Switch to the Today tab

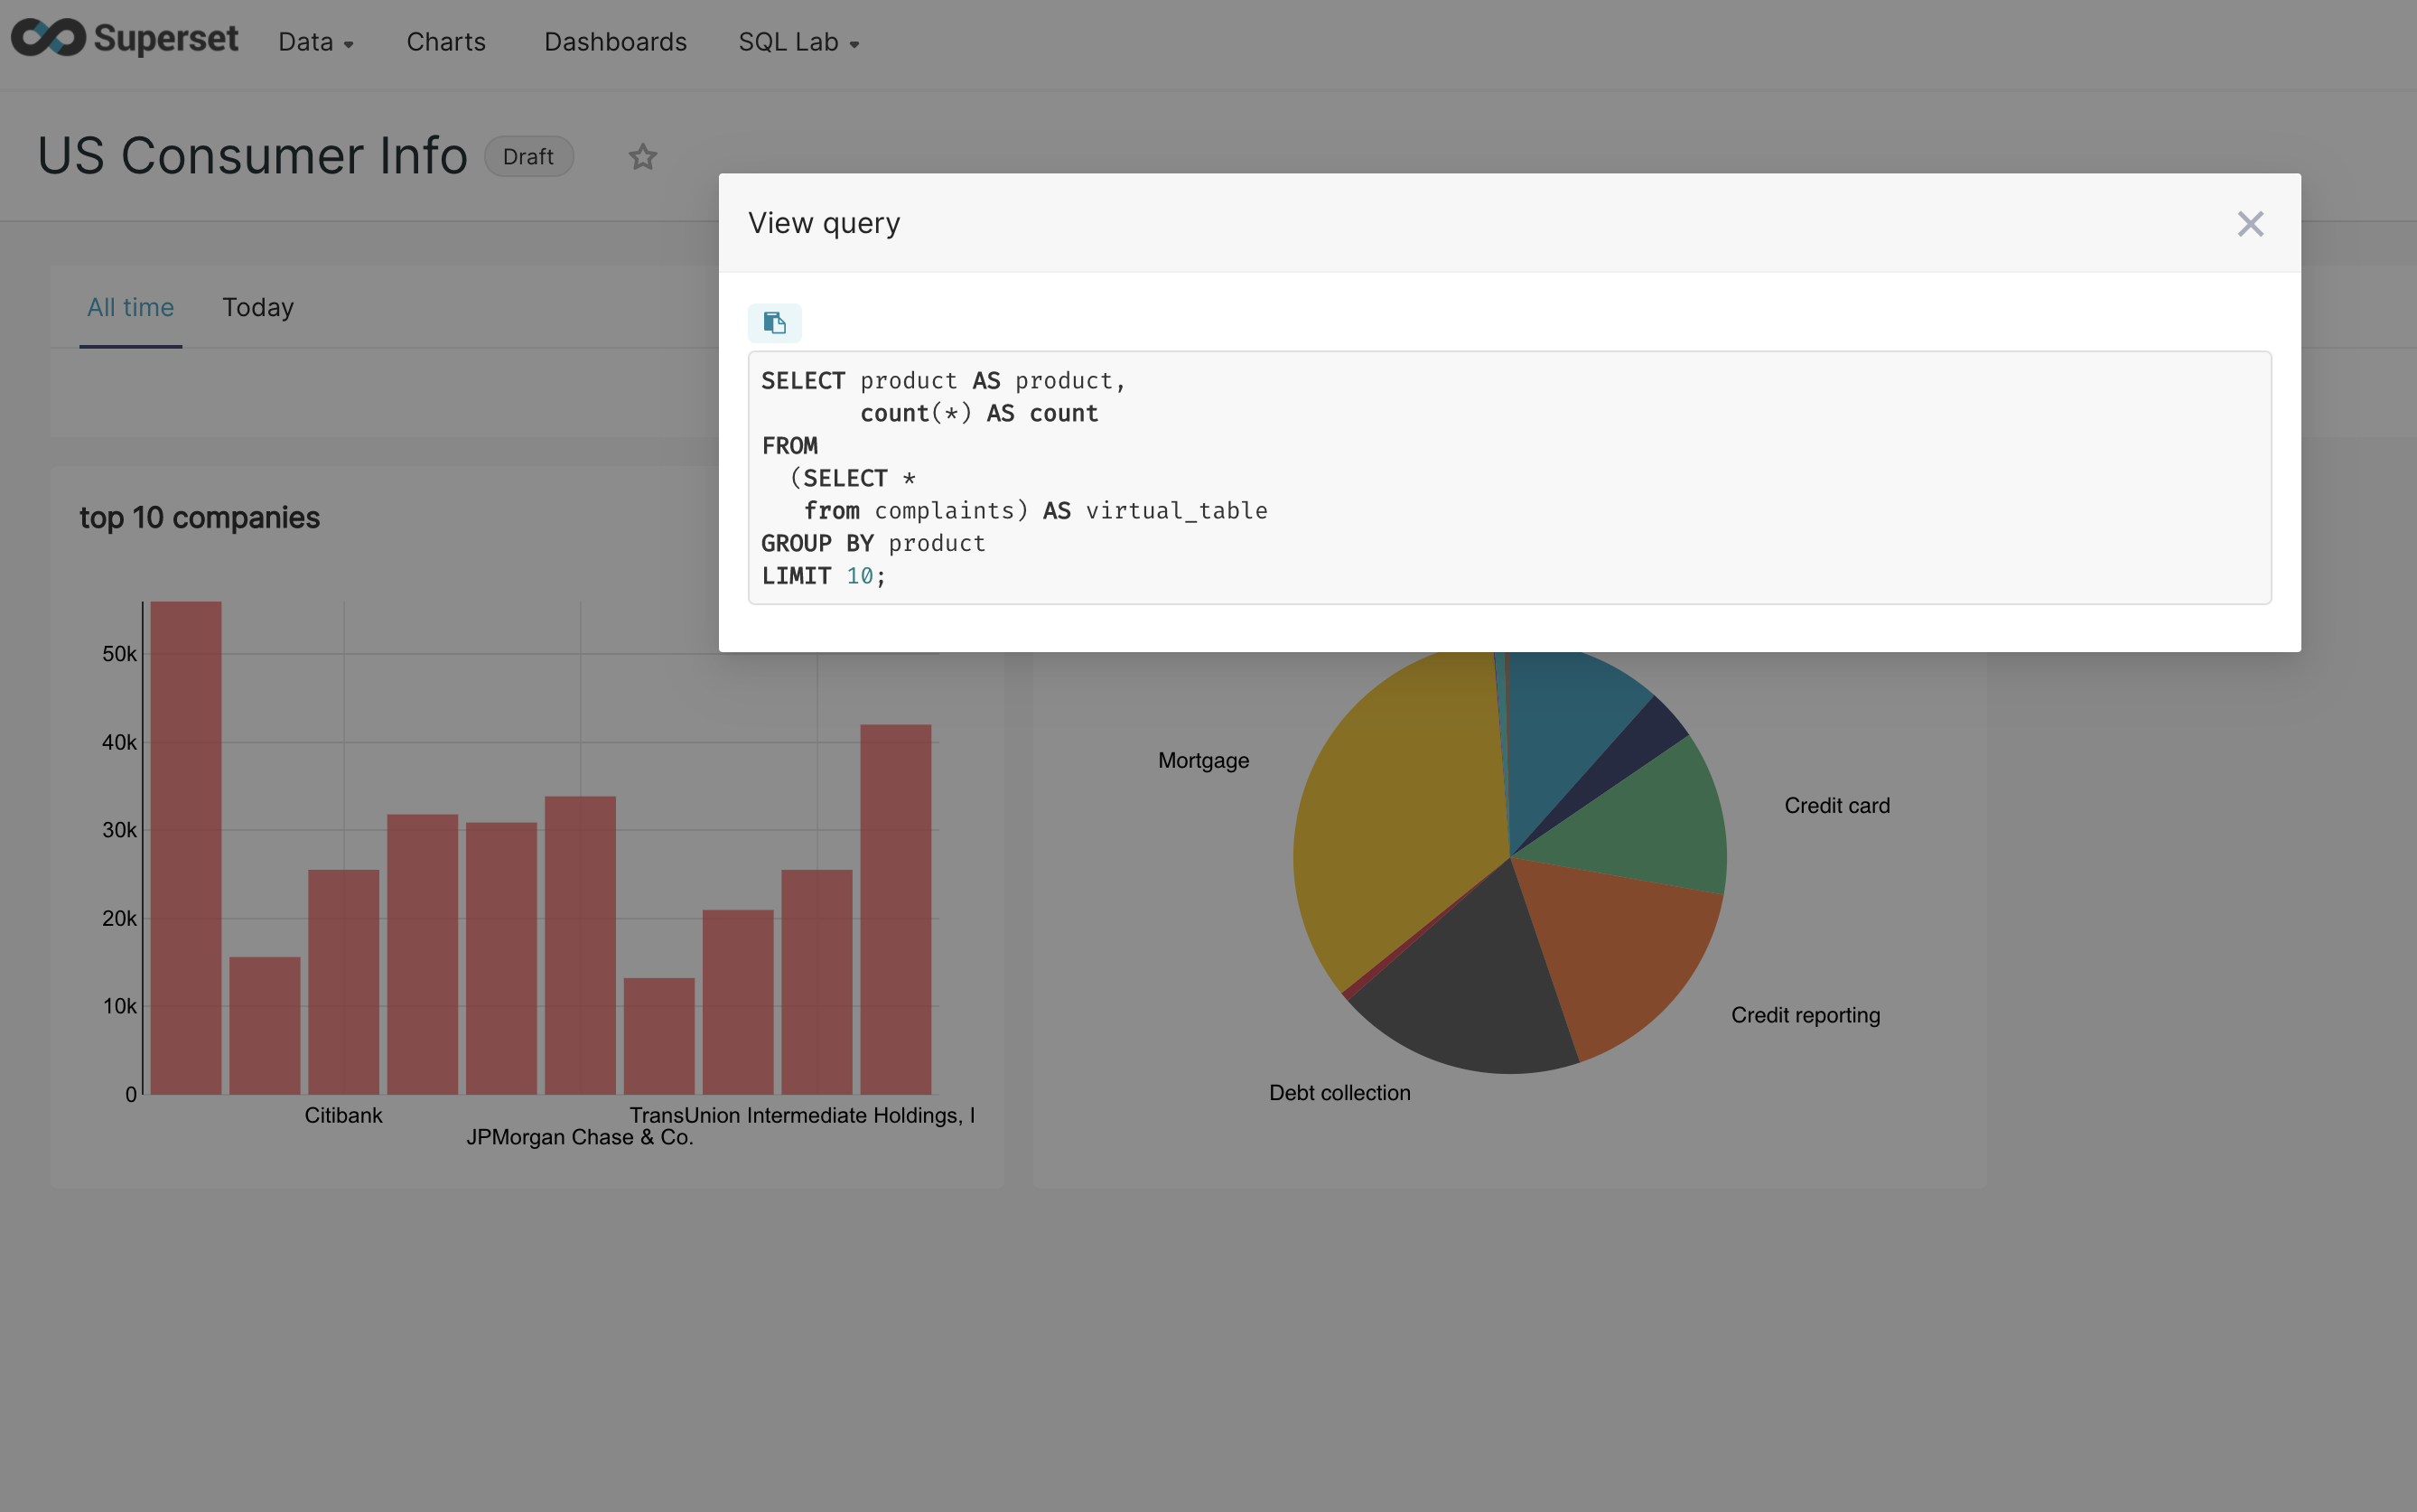tap(257, 307)
